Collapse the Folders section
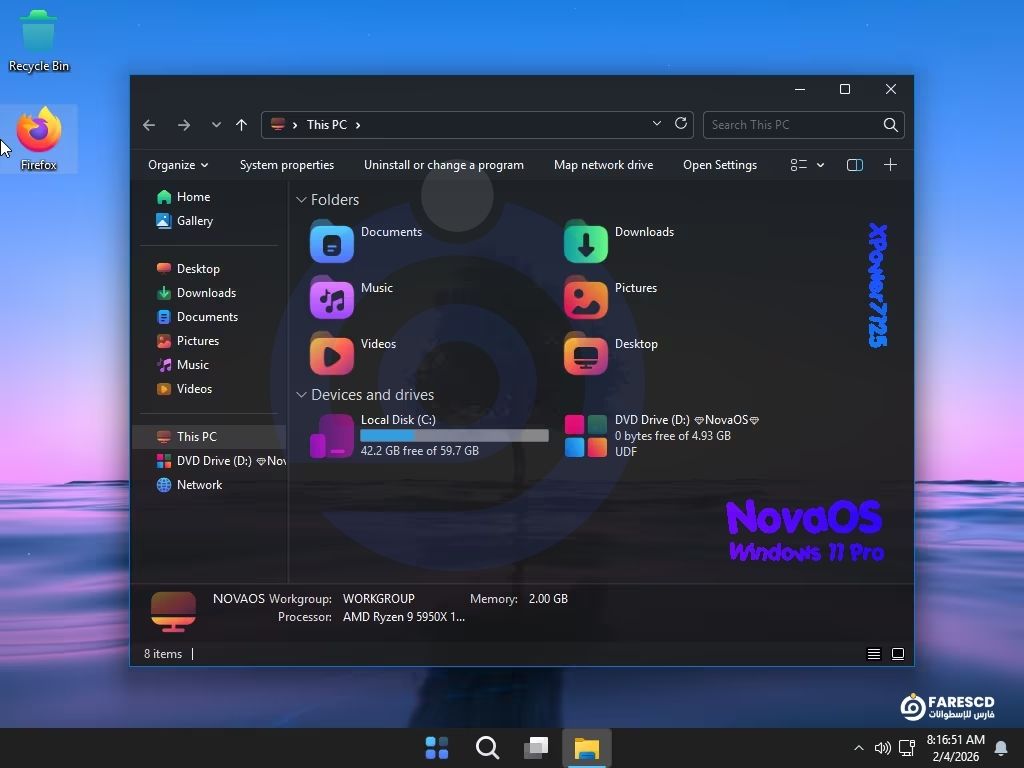 [x=301, y=200]
